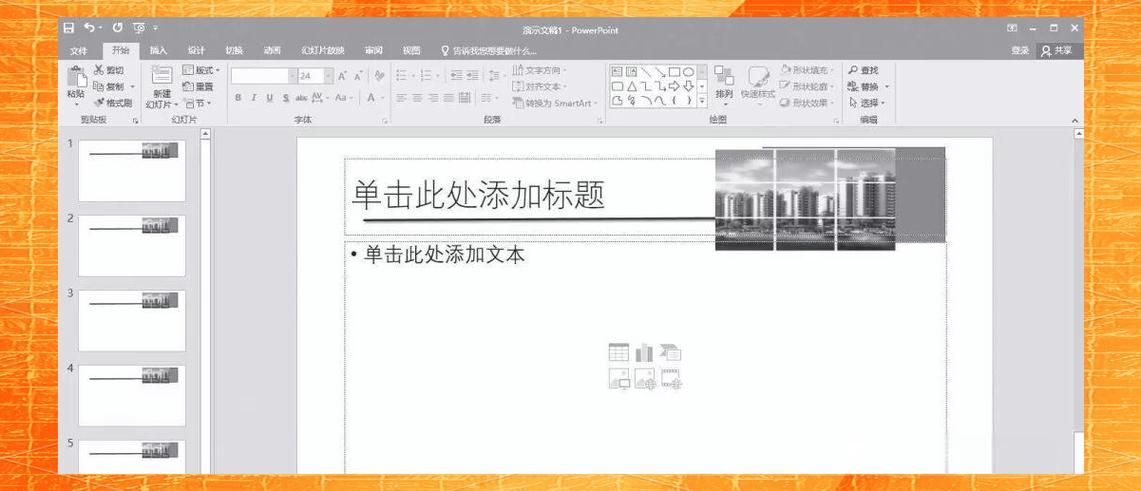
Task: Toggle Strikethrough abc formatting
Action: point(301,97)
